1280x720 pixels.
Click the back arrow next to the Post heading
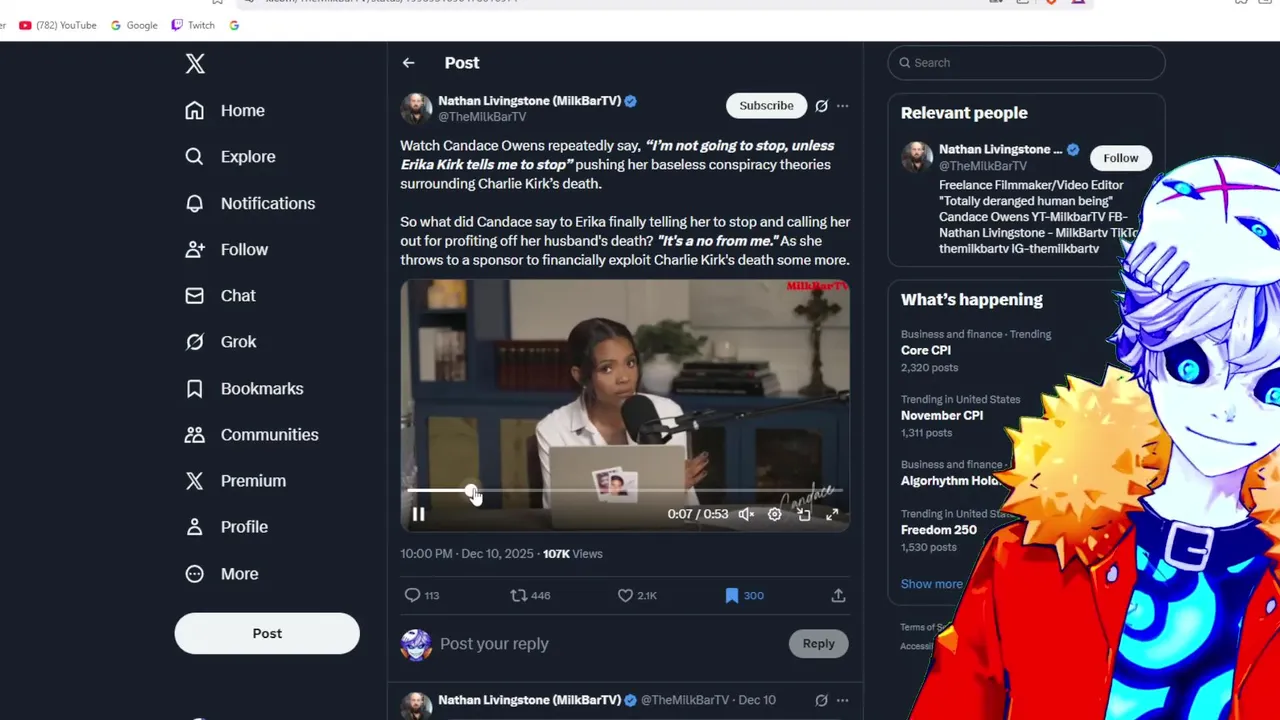click(x=409, y=63)
